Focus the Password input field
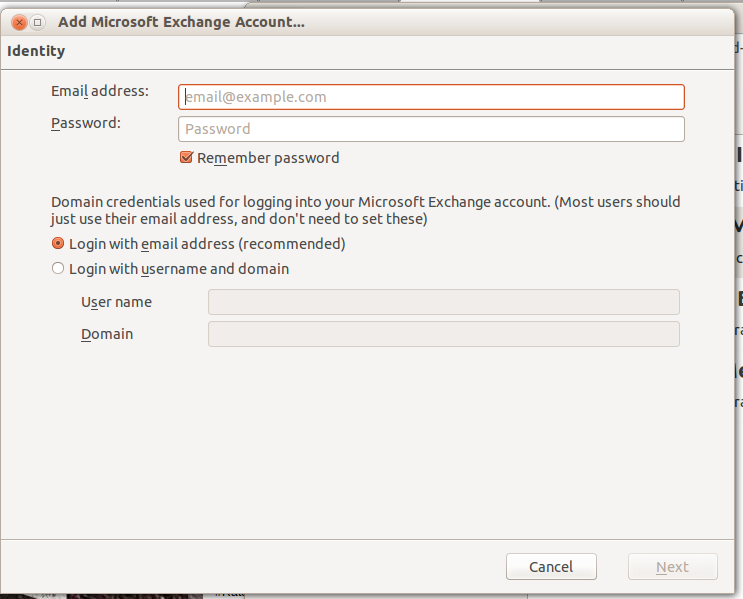743x599 pixels. (431, 129)
